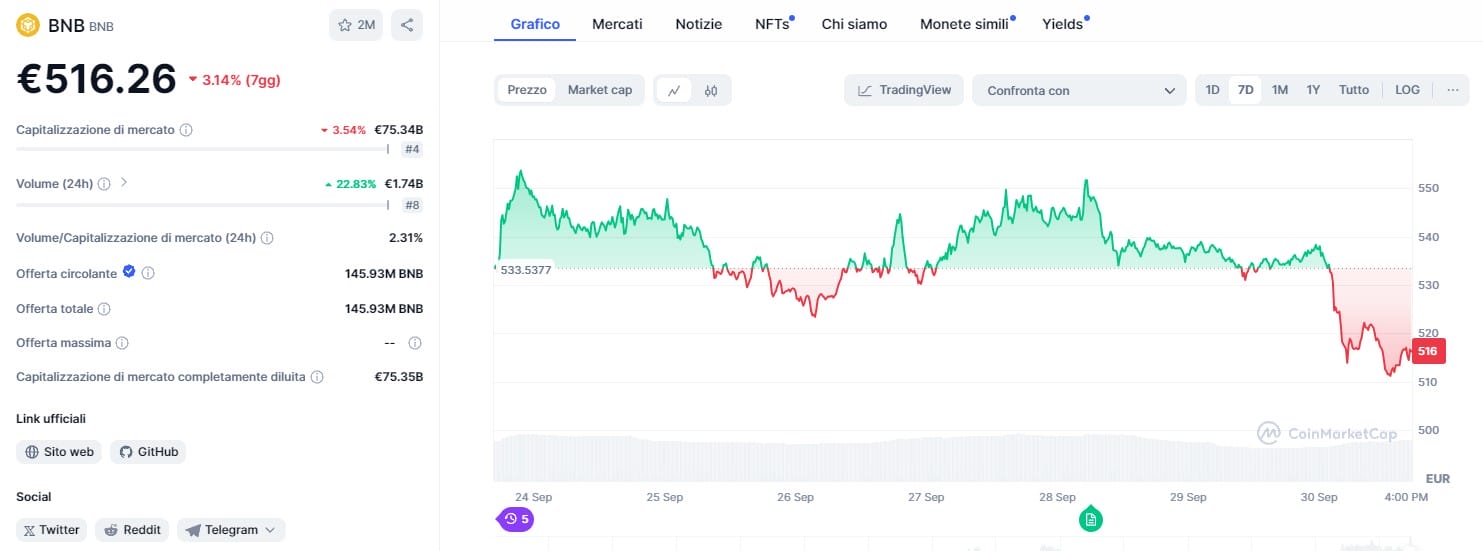
Task: Open the purple events marker icon
Action: click(x=516, y=519)
